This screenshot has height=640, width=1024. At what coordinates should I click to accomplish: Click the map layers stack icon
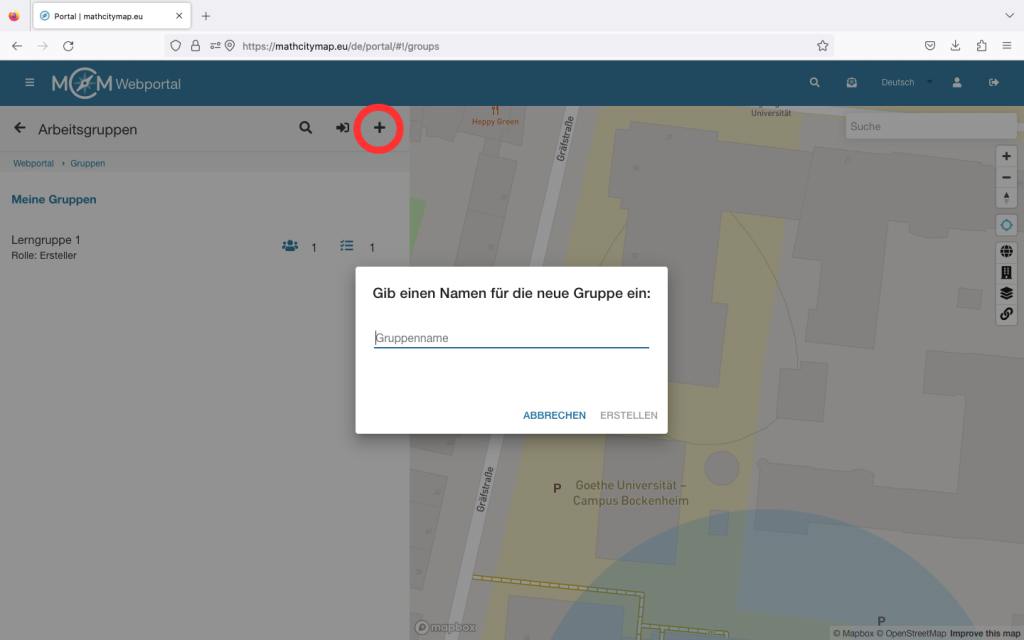click(x=1006, y=293)
